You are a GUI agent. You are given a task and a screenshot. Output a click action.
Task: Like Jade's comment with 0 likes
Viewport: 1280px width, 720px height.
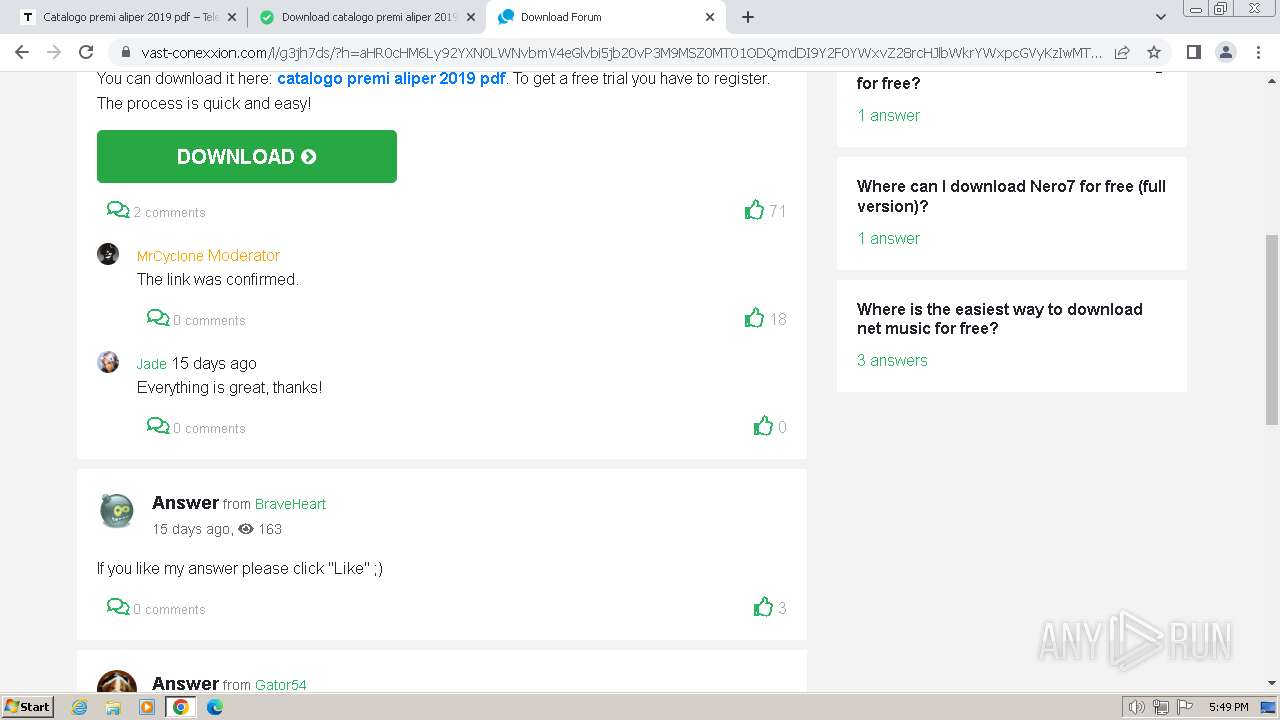pyautogui.click(x=763, y=426)
